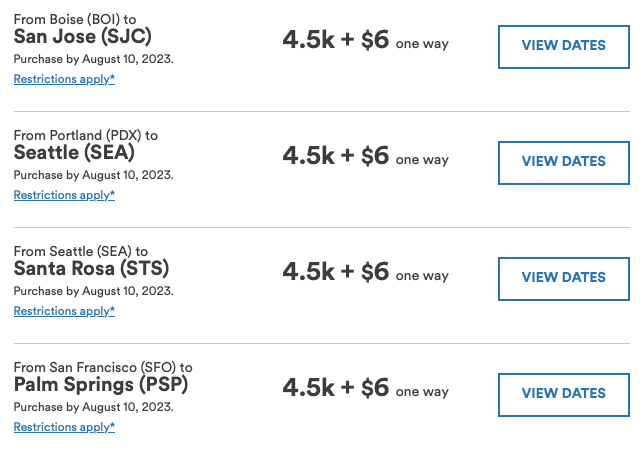Click the Santa Rosa (STS) destination heading
The image size is (641, 451).
pyautogui.click(x=91, y=269)
